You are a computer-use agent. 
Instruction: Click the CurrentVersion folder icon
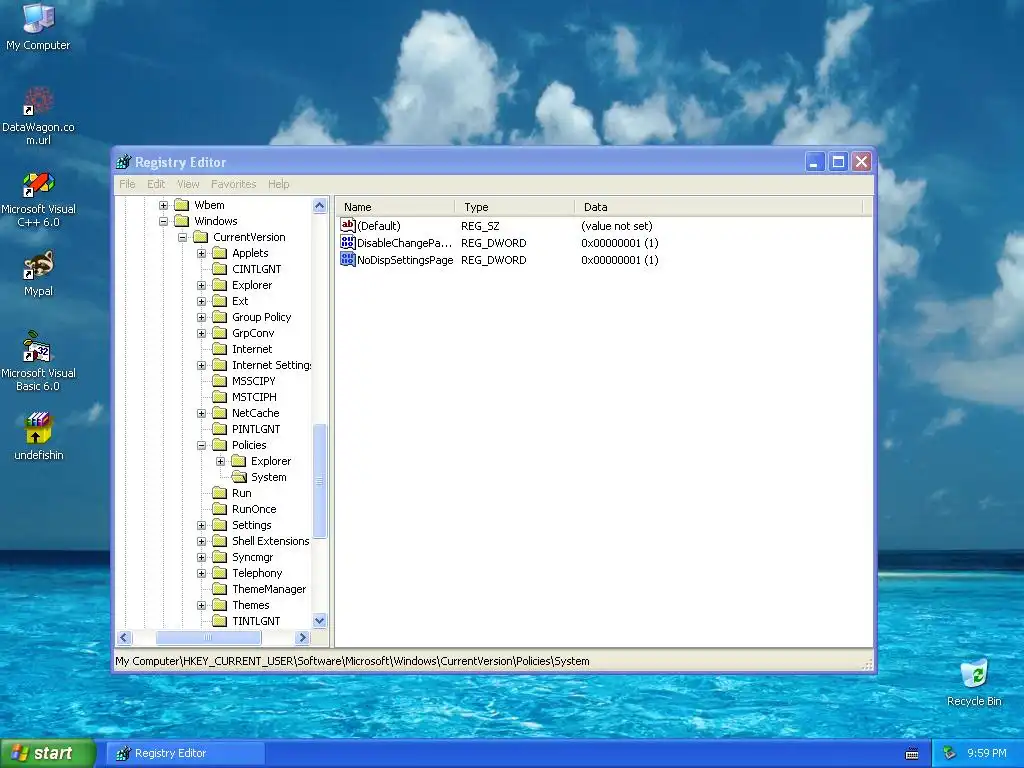click(x=201, y=237)
